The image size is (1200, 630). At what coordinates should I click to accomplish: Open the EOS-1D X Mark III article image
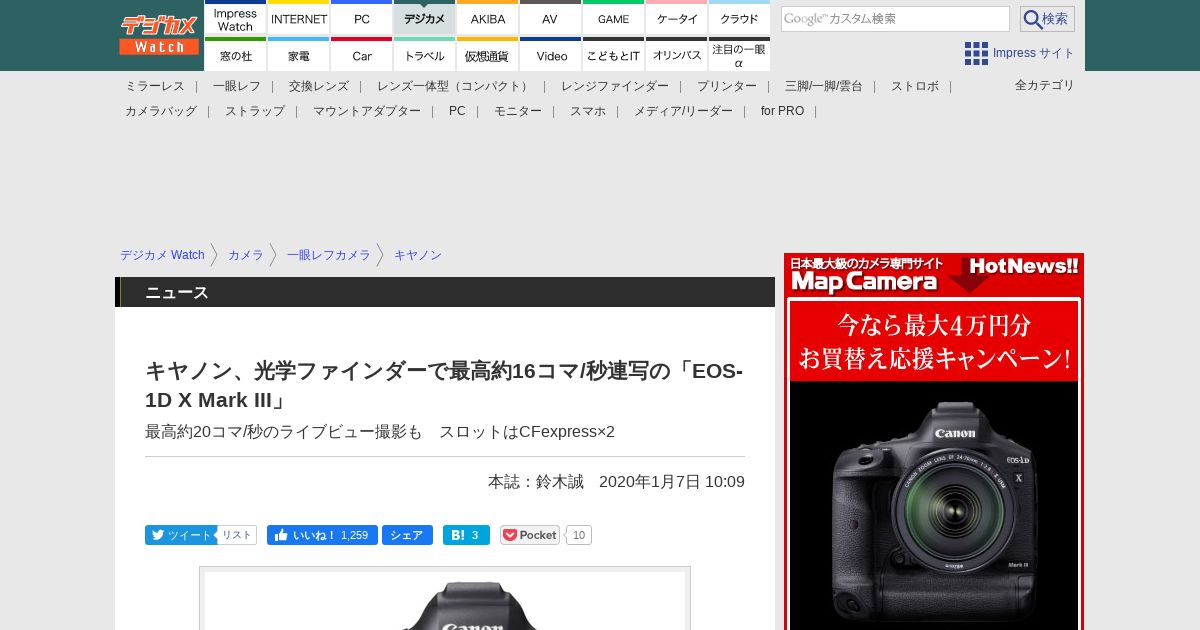[445, 598]
